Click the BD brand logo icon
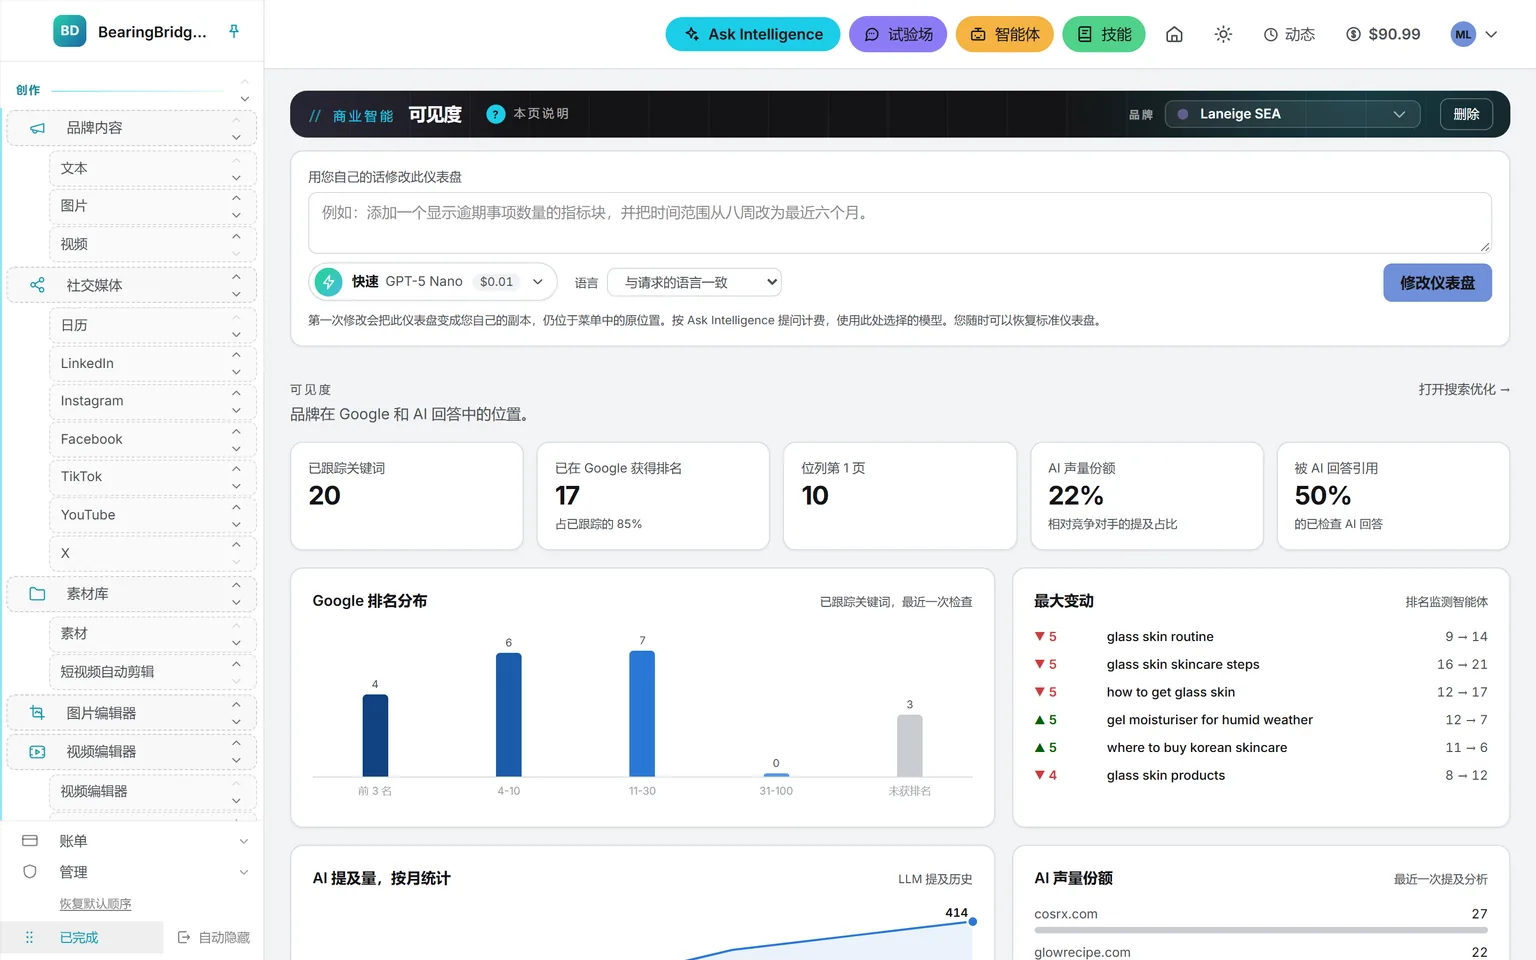The image size is (1536, 960). (x=70, y=31)
